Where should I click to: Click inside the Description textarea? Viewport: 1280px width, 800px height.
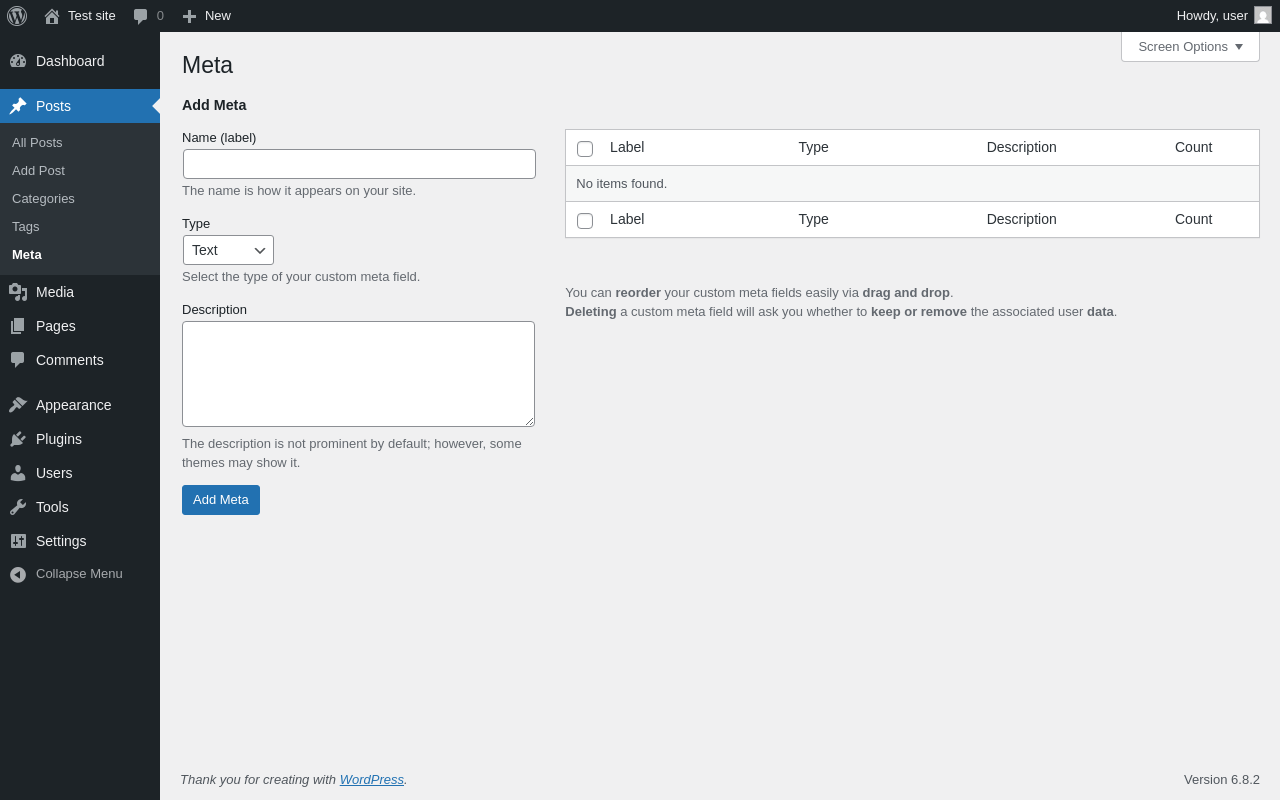[x=358, y=374]
